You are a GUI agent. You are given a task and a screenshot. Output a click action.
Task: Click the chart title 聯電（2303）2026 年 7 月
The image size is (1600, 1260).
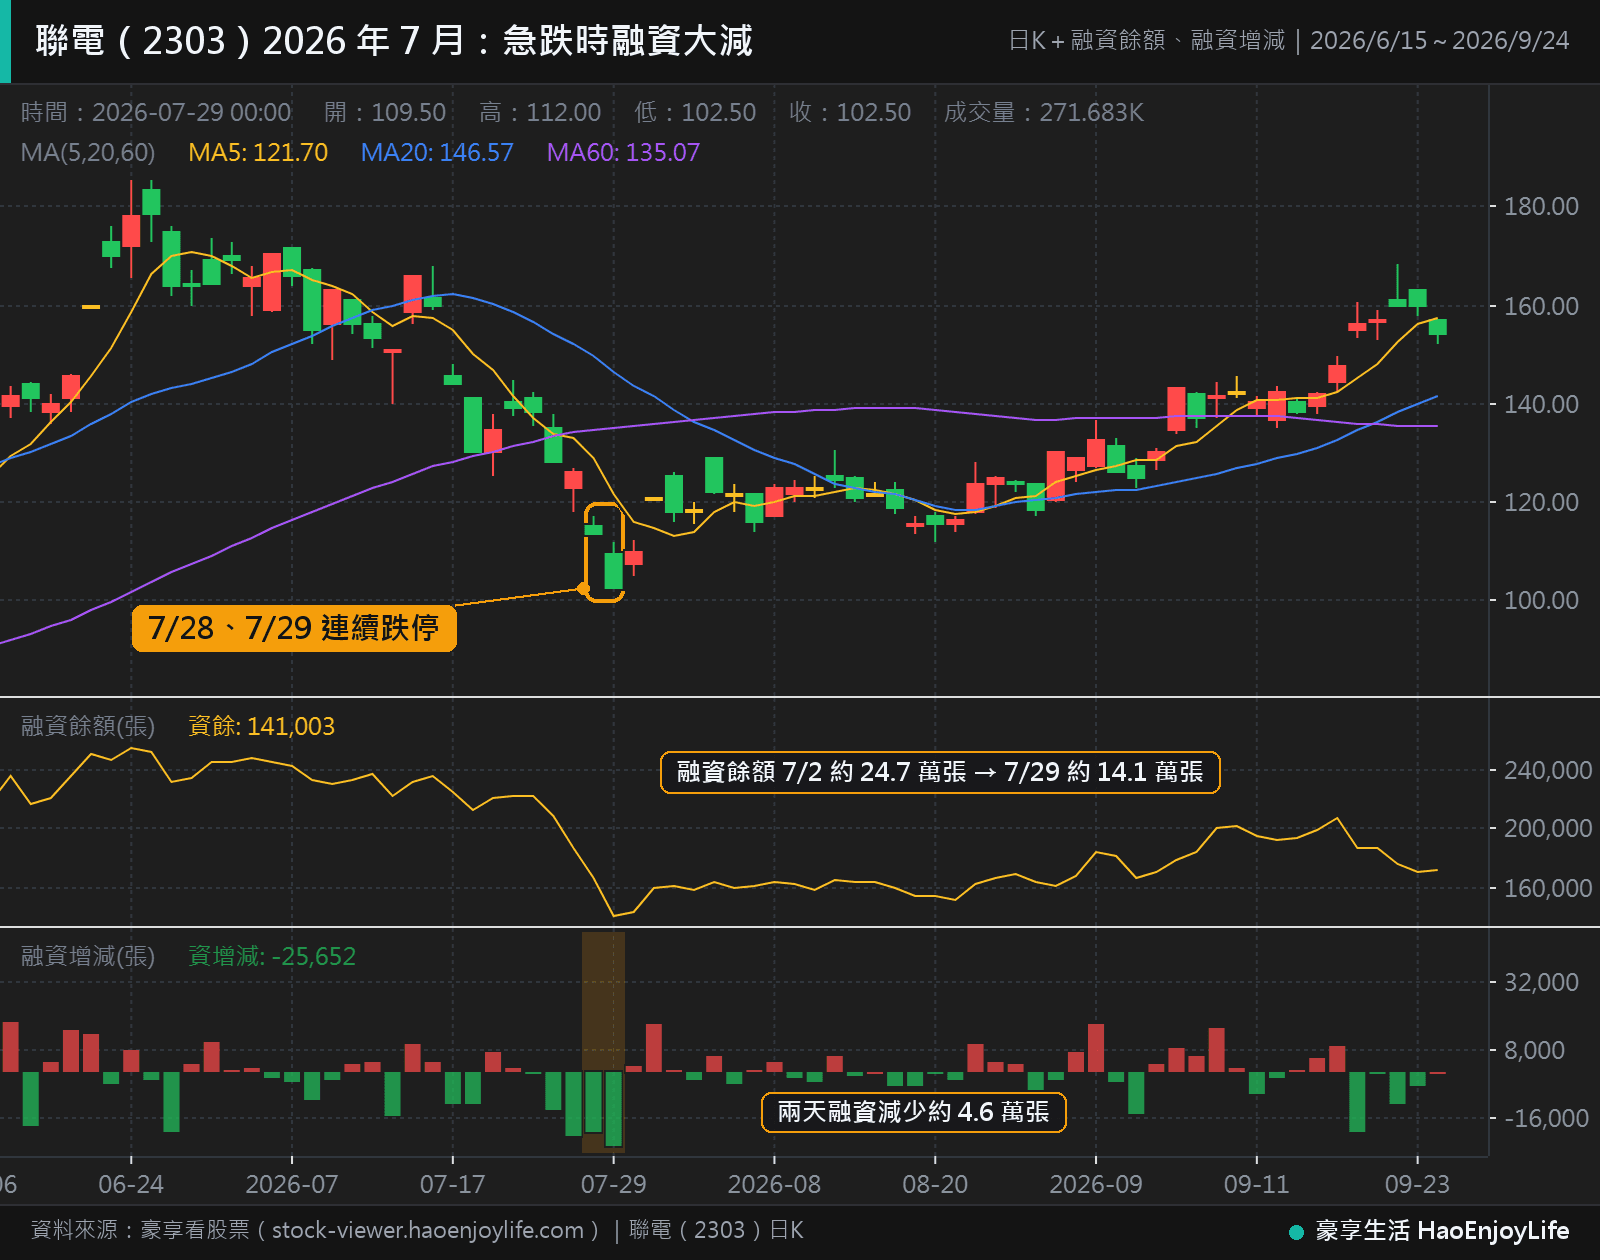[250, 41]
